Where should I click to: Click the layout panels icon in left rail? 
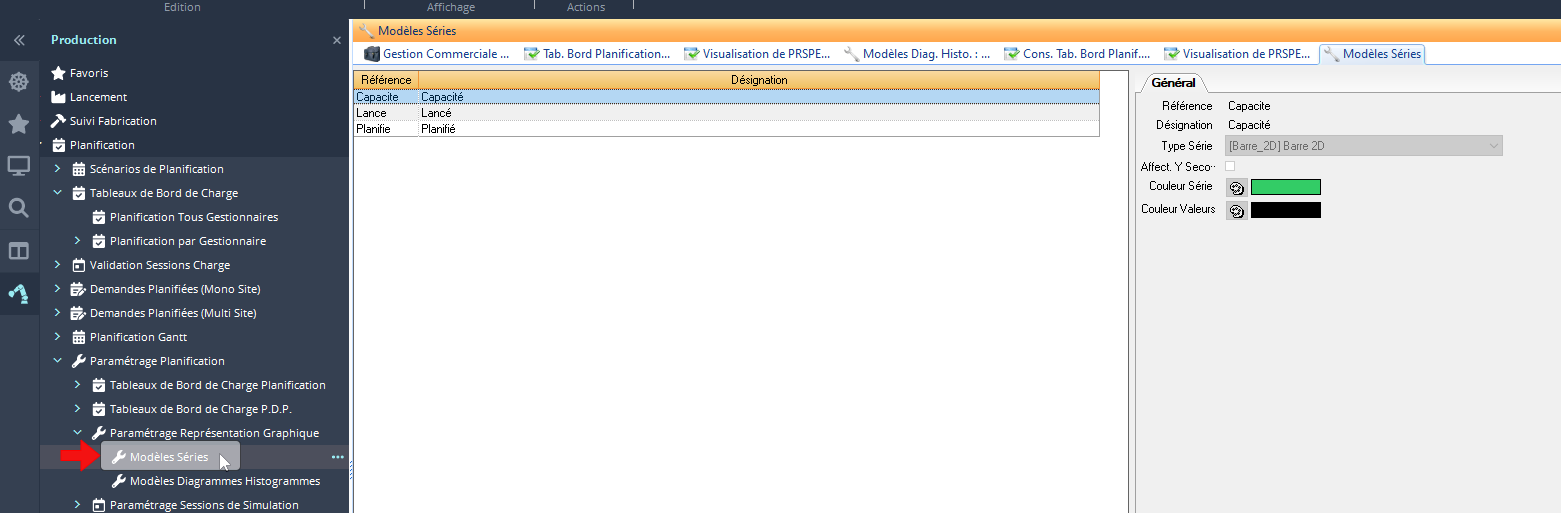coord(18,250)
